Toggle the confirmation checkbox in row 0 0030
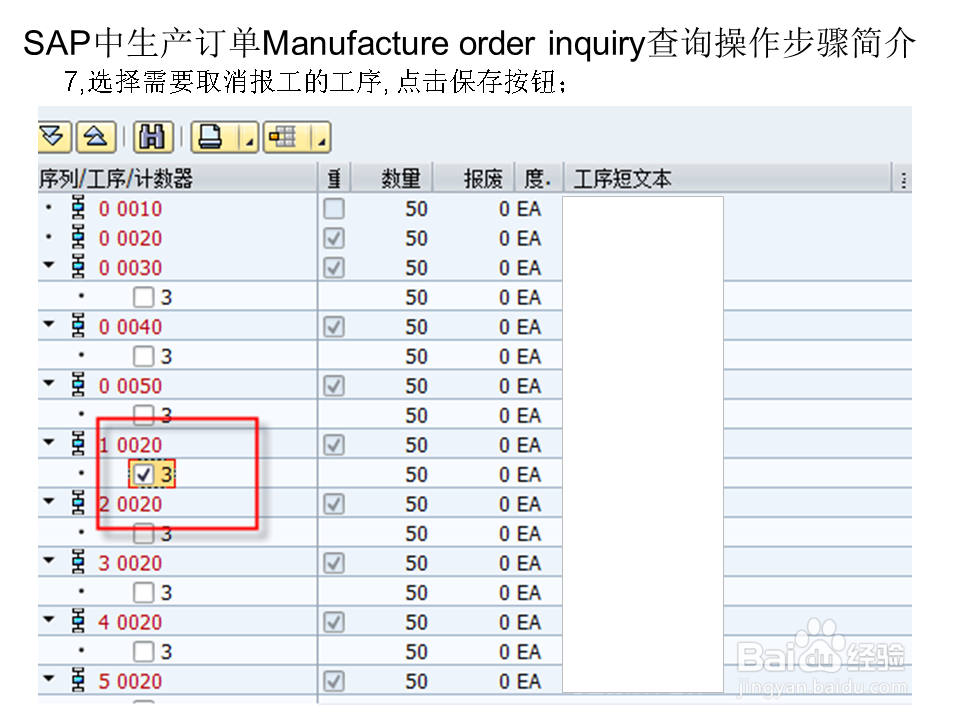 pyautogui.click(x=334, y=268)
